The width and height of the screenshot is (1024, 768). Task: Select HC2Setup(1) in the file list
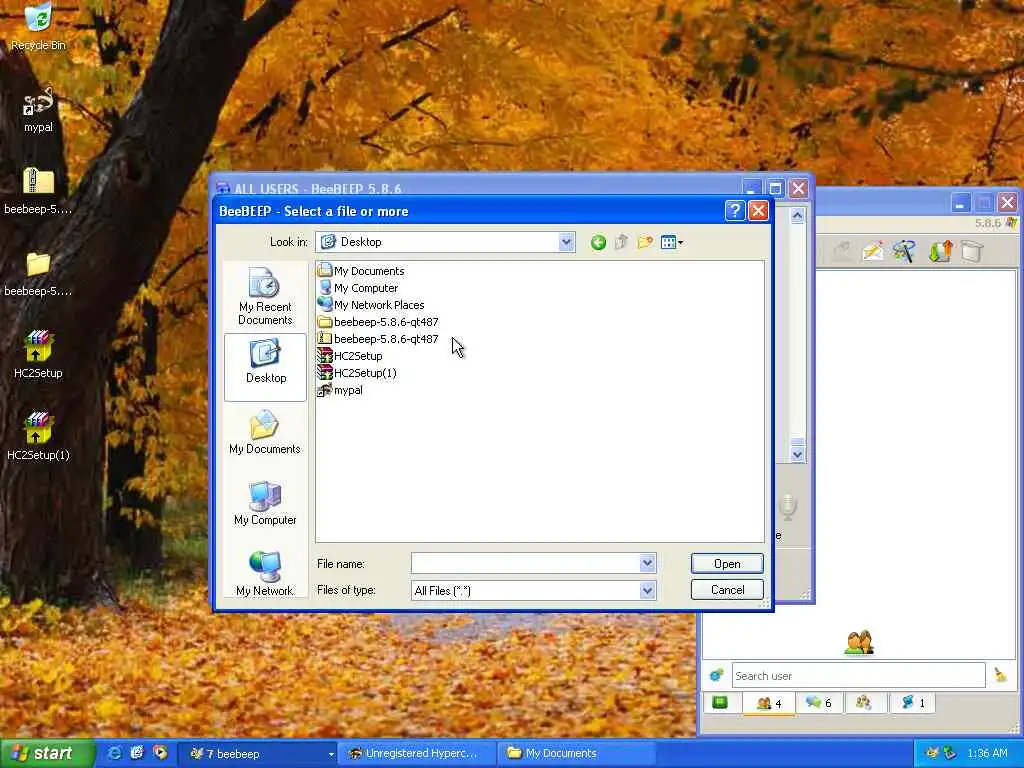357,372
